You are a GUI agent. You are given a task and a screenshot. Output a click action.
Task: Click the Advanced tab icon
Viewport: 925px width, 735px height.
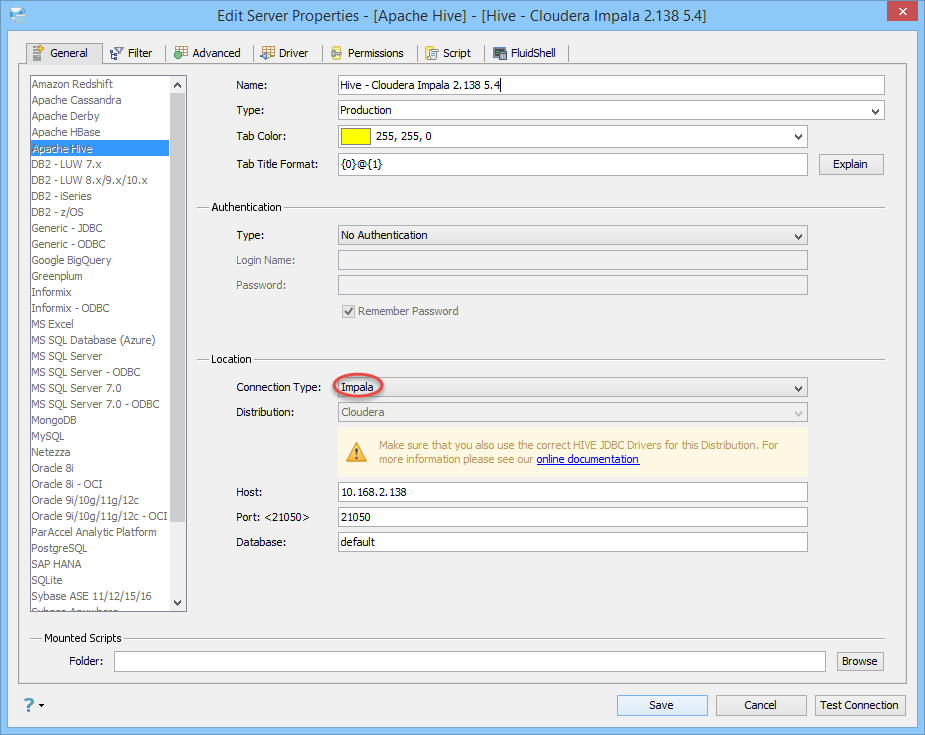tap(181, 53)
